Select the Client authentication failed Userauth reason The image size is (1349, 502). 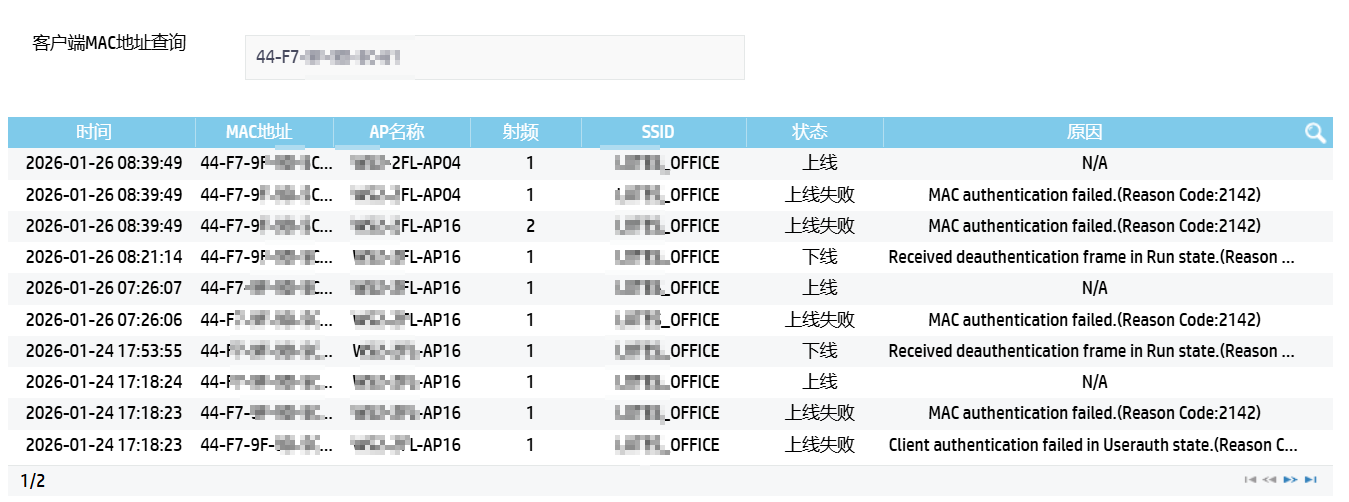(x=1092, y=445)
